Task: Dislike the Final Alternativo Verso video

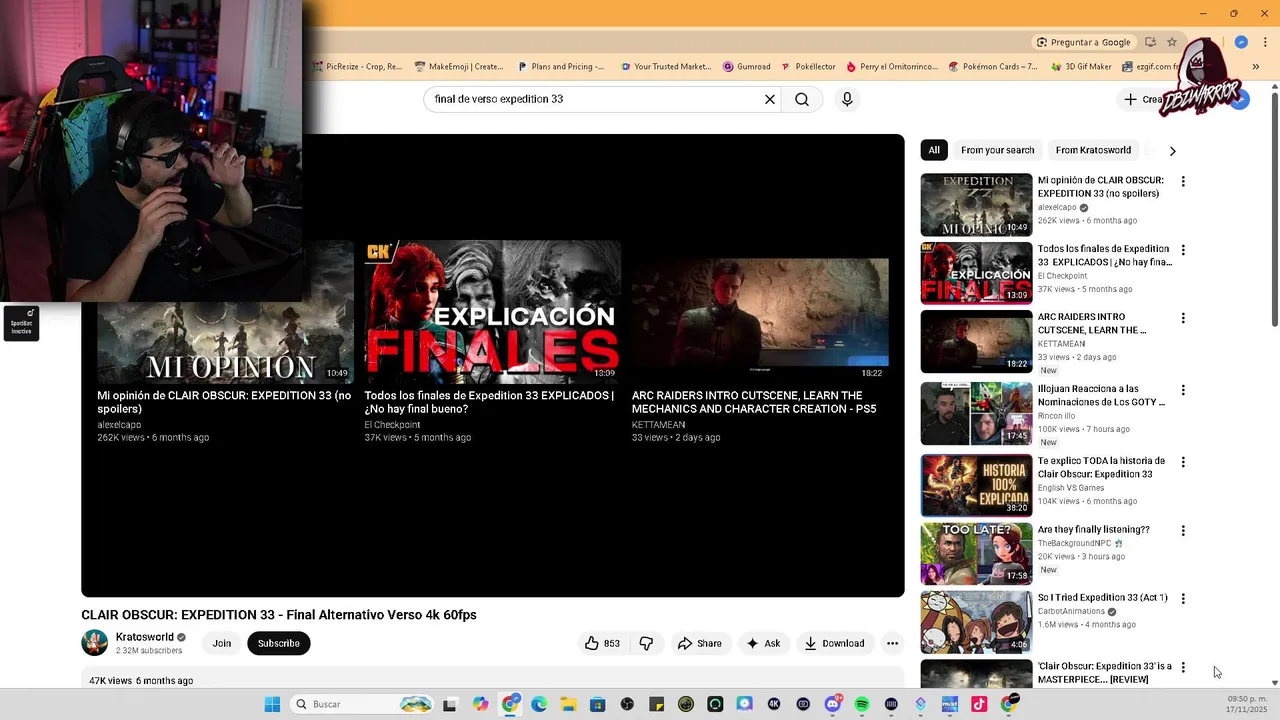Action: tap(646, 643)
